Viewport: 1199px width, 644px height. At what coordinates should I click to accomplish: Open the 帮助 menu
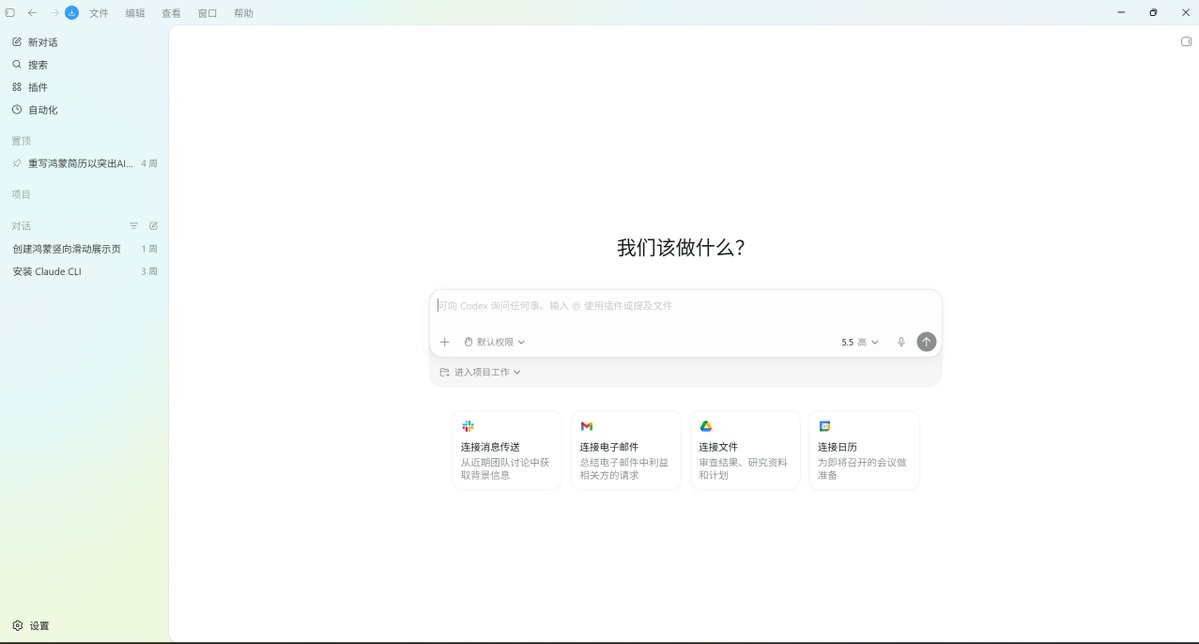pyautogui.click(x=243, y=13)
